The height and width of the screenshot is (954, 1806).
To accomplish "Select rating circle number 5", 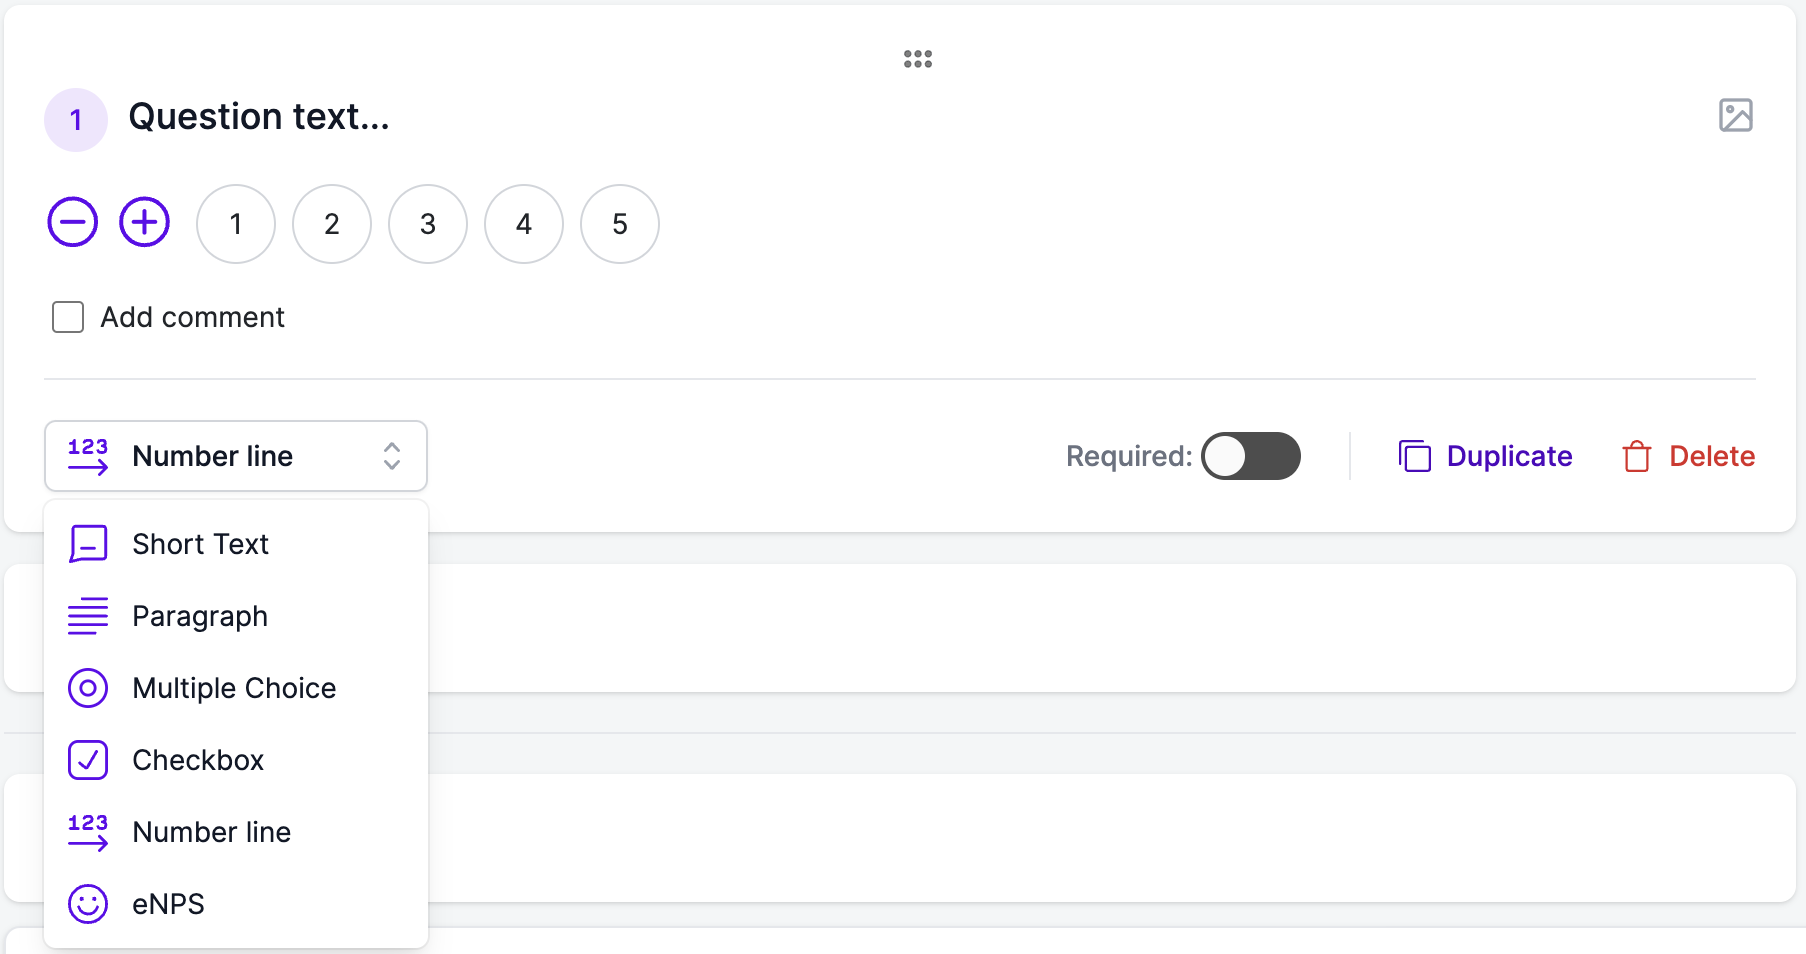I will coord(620,224).
